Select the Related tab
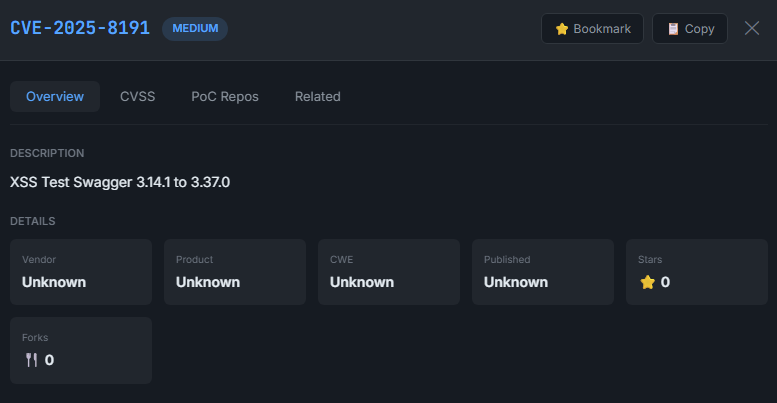This screenshot has height=403, width=777. 317,97
